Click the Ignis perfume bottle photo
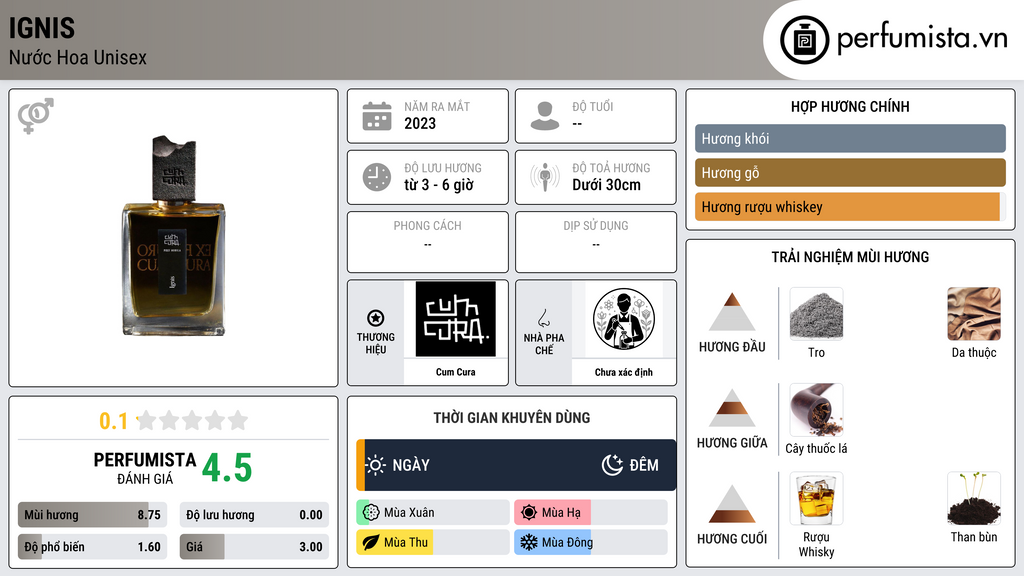 coord(174,236)
